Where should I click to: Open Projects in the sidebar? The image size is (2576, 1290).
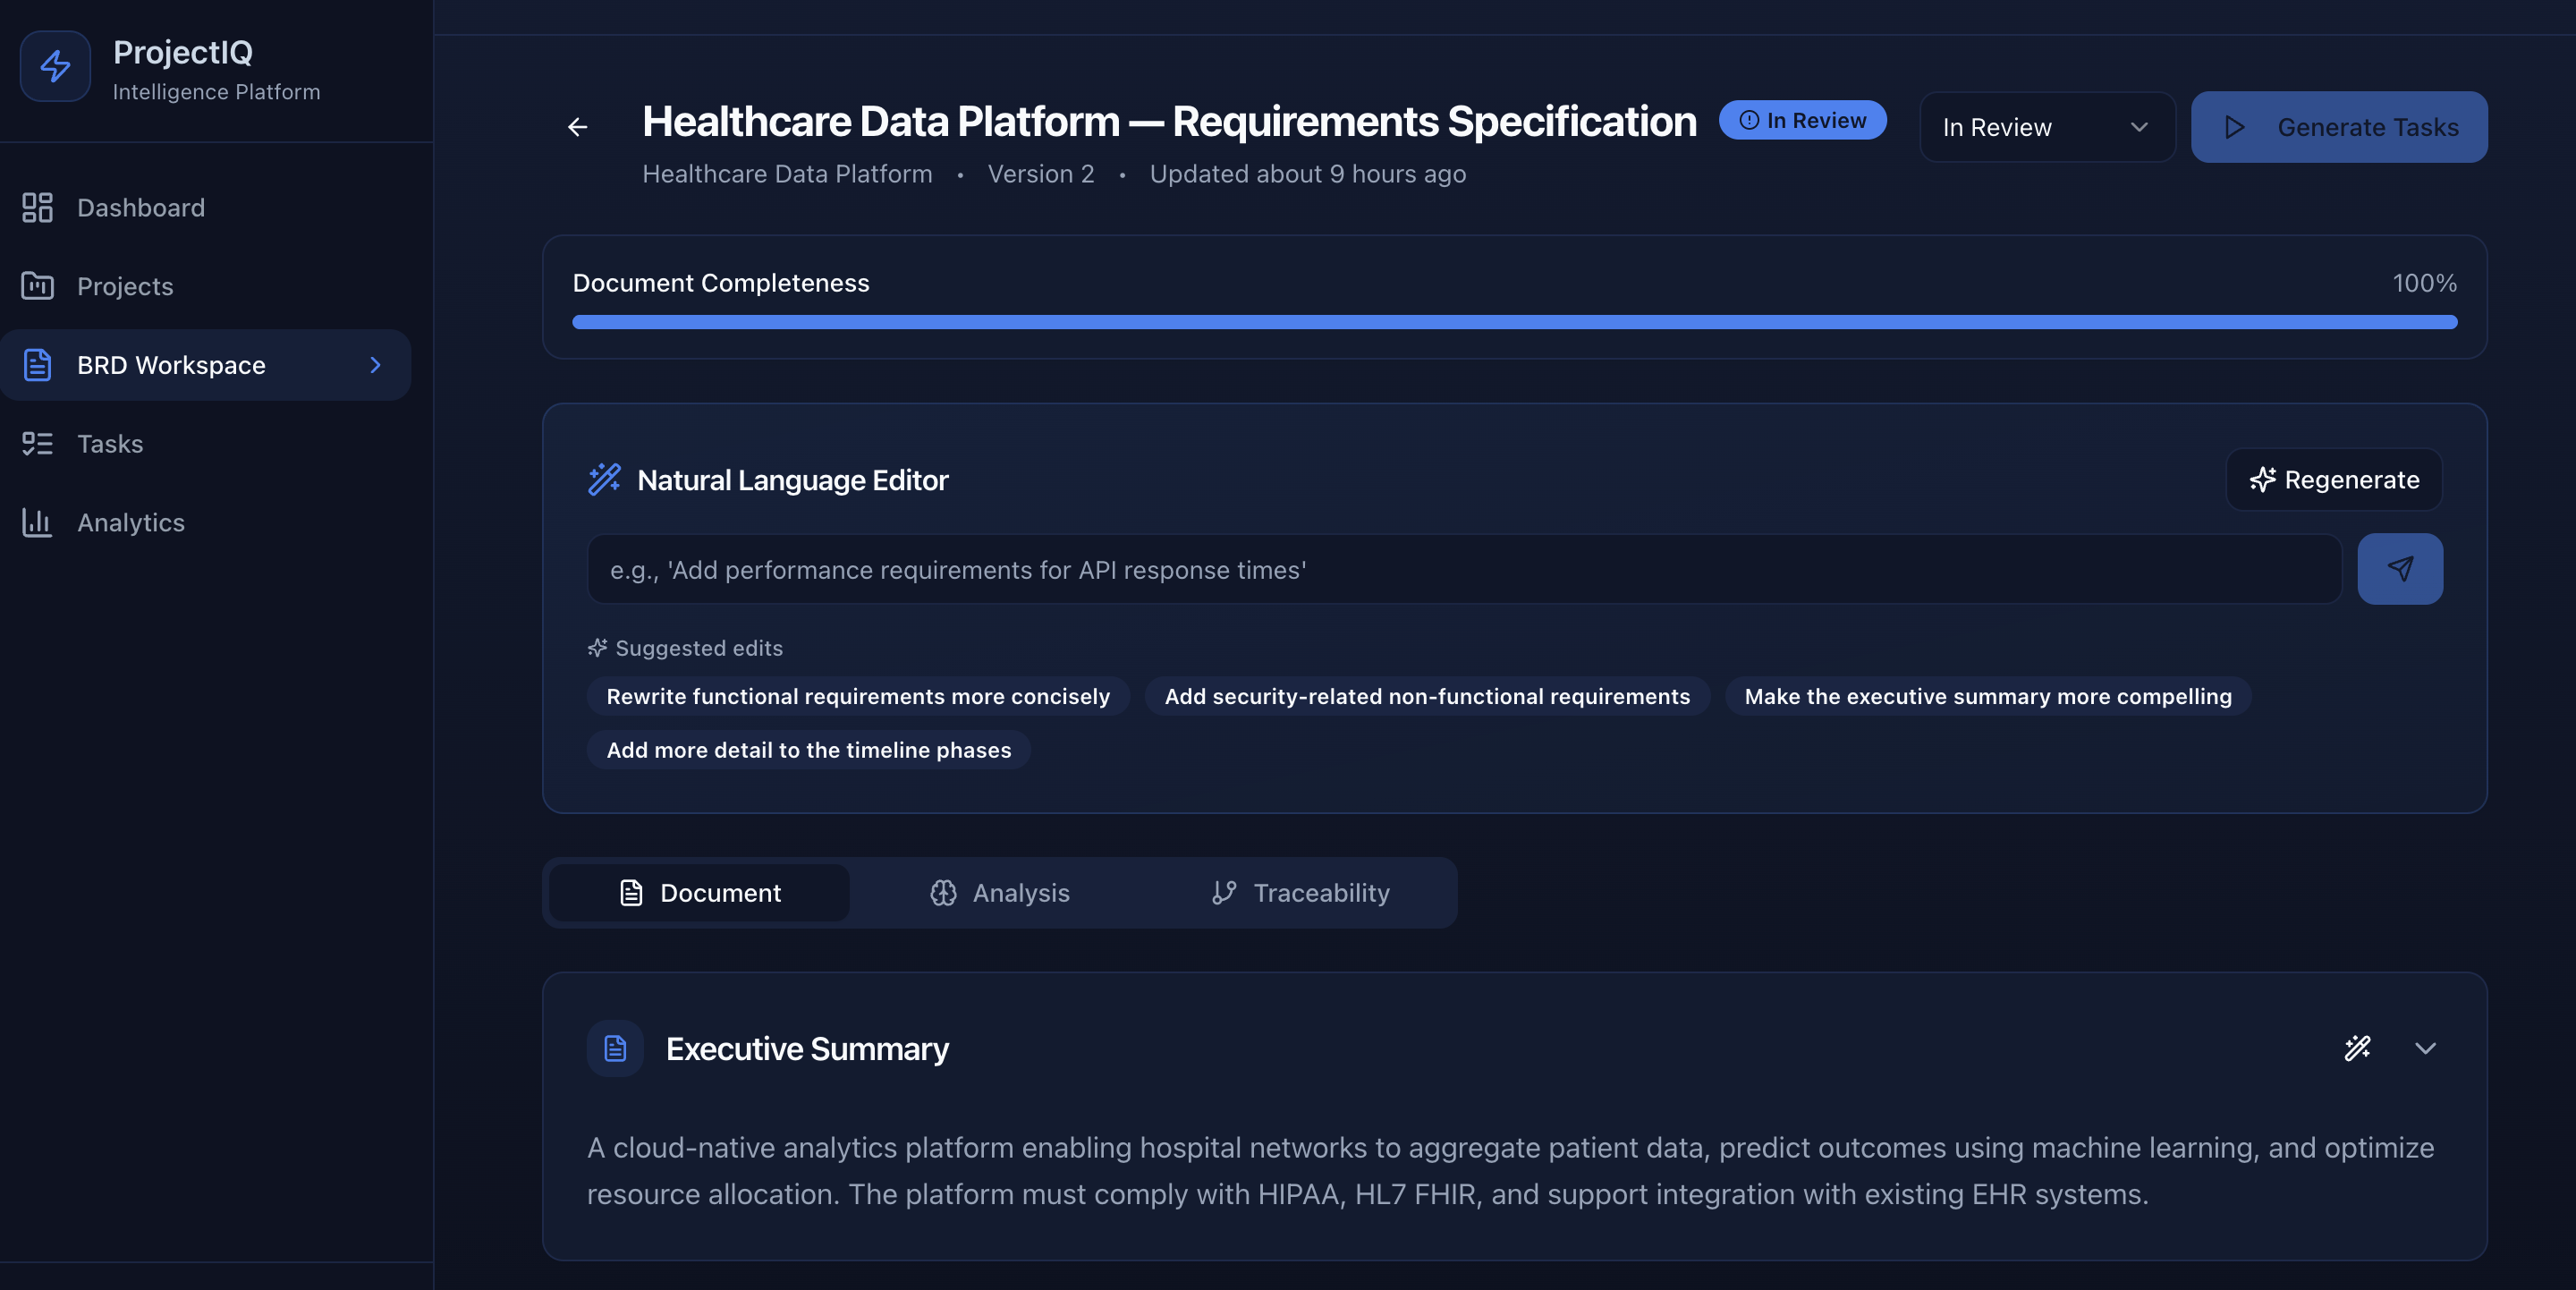click(124, 287)
